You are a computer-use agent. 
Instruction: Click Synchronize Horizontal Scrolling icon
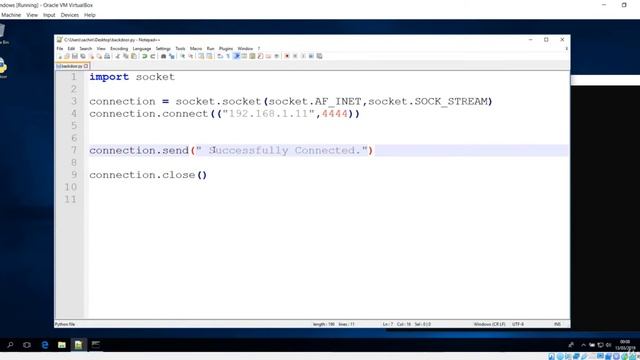point(209,56)
